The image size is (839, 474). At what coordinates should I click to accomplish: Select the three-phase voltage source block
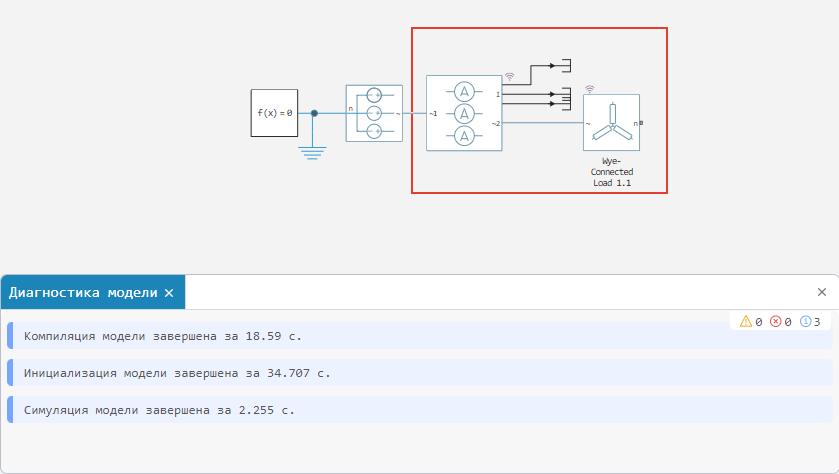(x=374, y=113)
